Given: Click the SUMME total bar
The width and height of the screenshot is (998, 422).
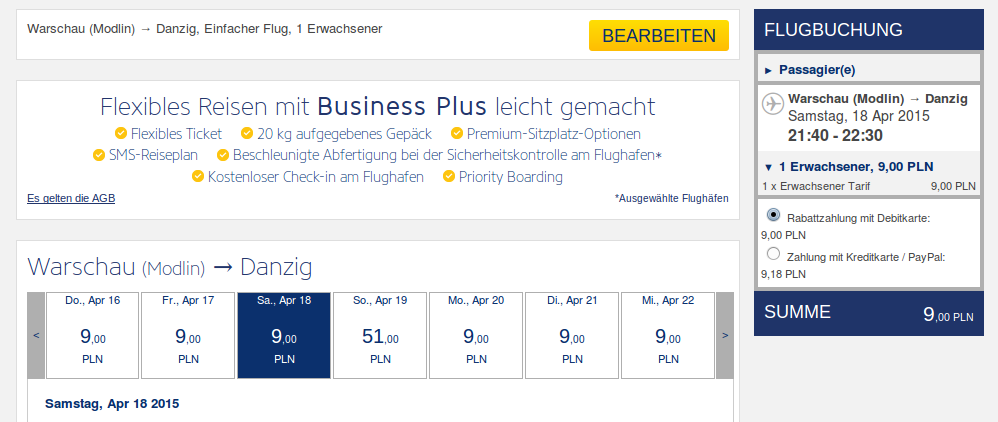Looking at the screenshot, I should click(x=869, y=313).
